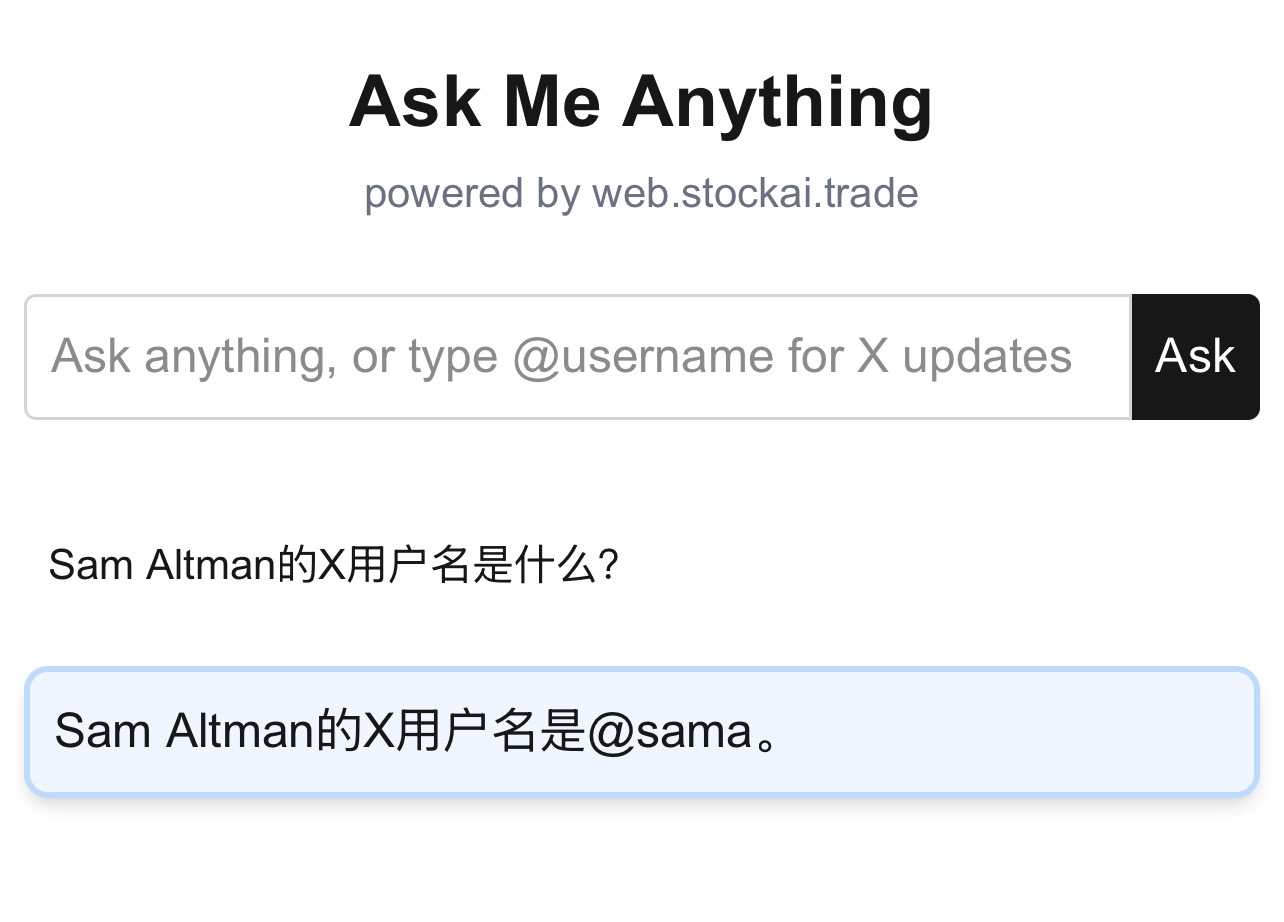This screenshot has width=1284, height=922.
Task: Click 'Sam Altman' in the answer box
Action: pos(185,731)
